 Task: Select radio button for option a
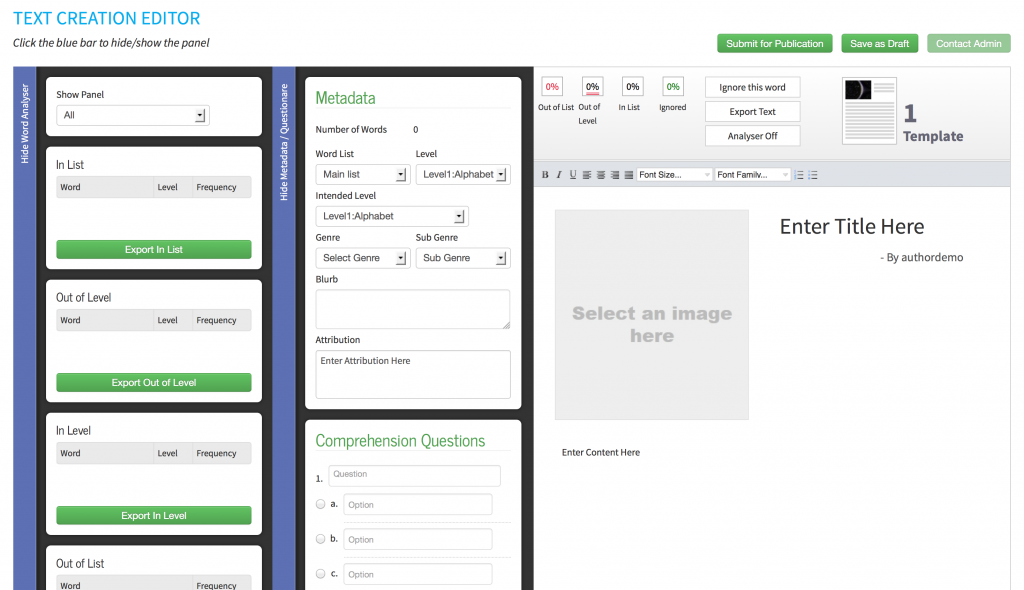point(321,504)
